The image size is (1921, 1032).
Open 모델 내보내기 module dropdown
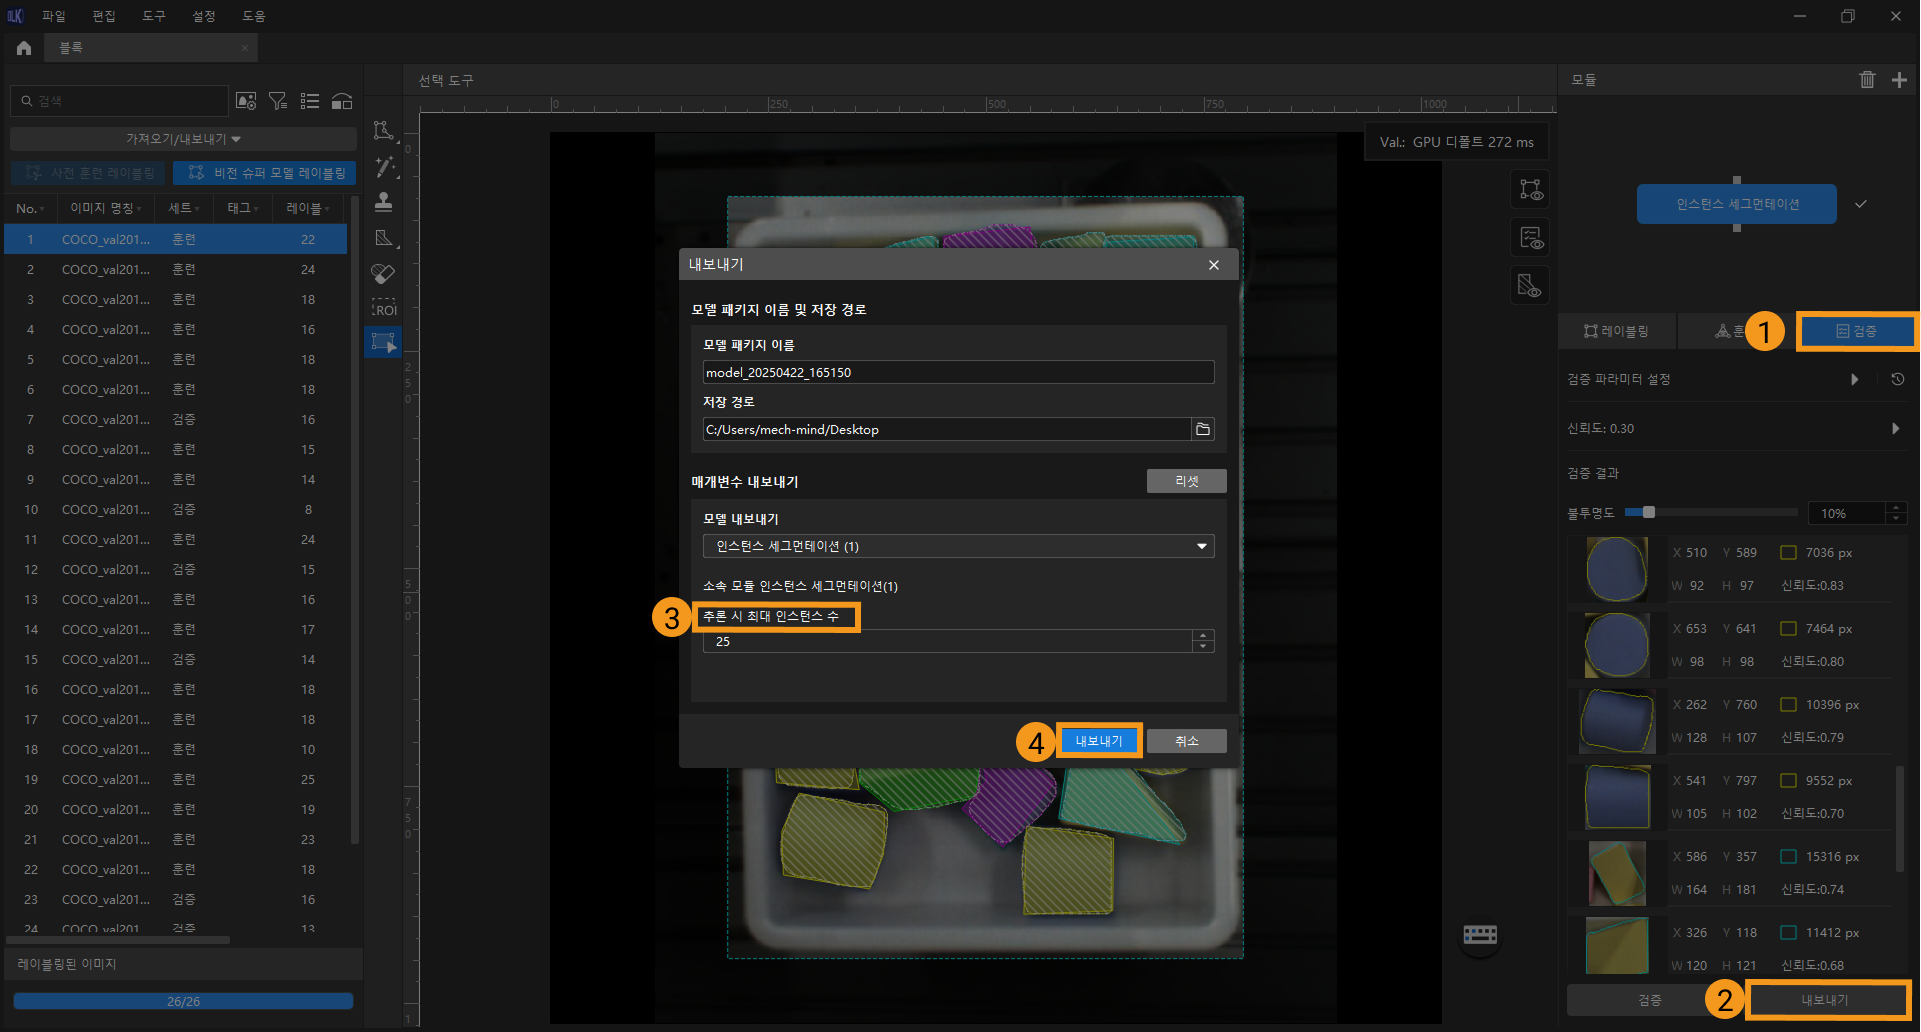[958, 546]
